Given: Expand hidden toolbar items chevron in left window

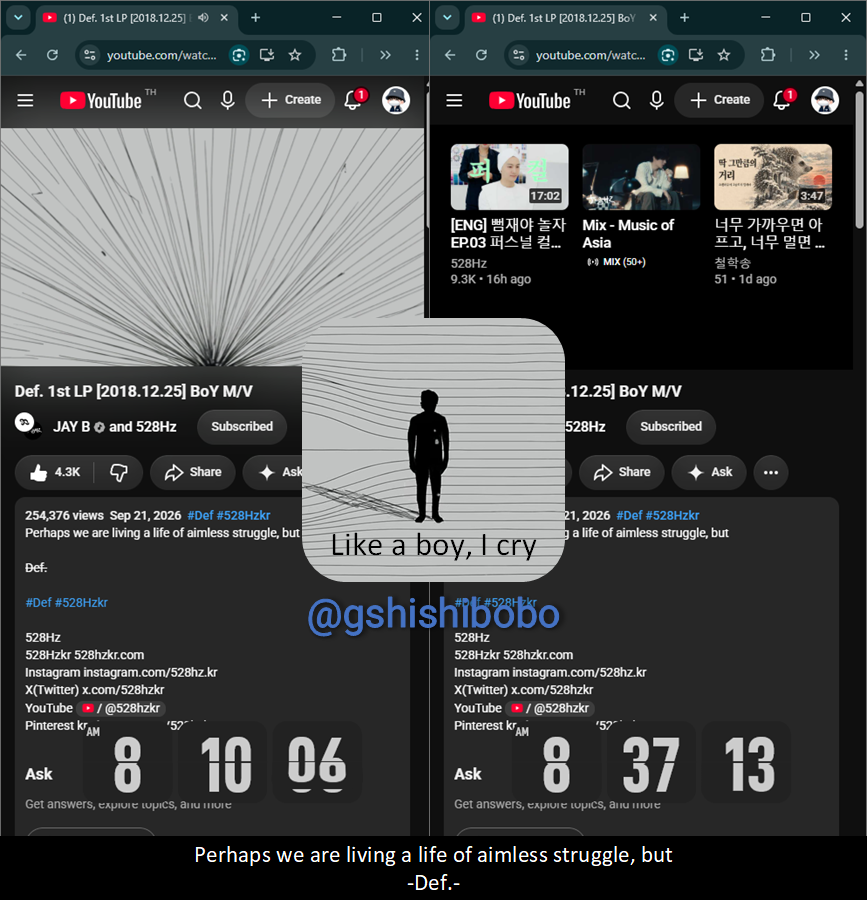Looking at the screenshot, I should pos(385,55).
